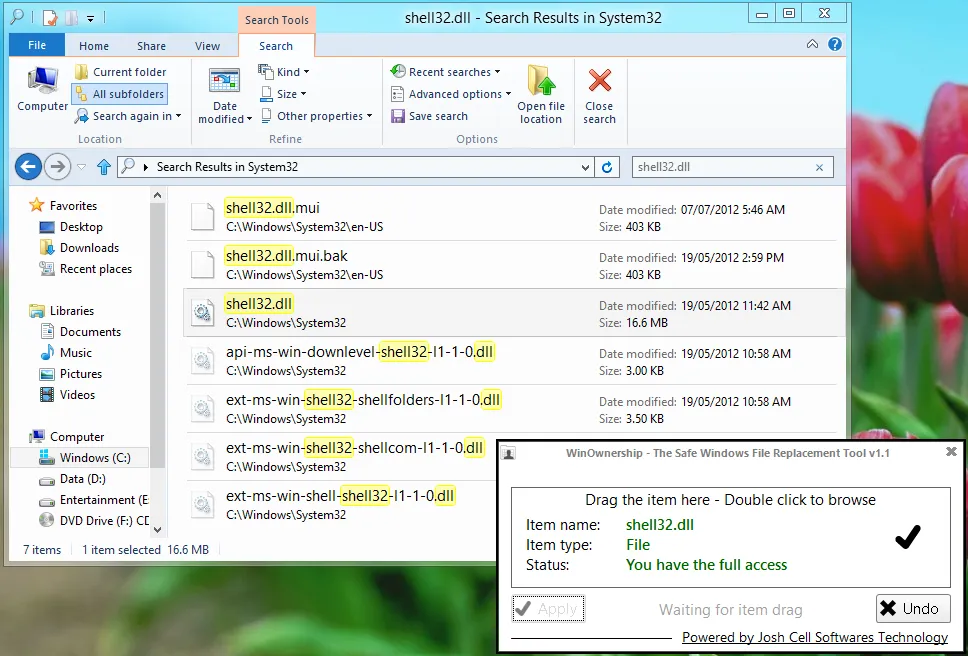Viewport: 968px width, 656px height.
Task: Click the refresh button beside address bar
Action: coord(607,167)
